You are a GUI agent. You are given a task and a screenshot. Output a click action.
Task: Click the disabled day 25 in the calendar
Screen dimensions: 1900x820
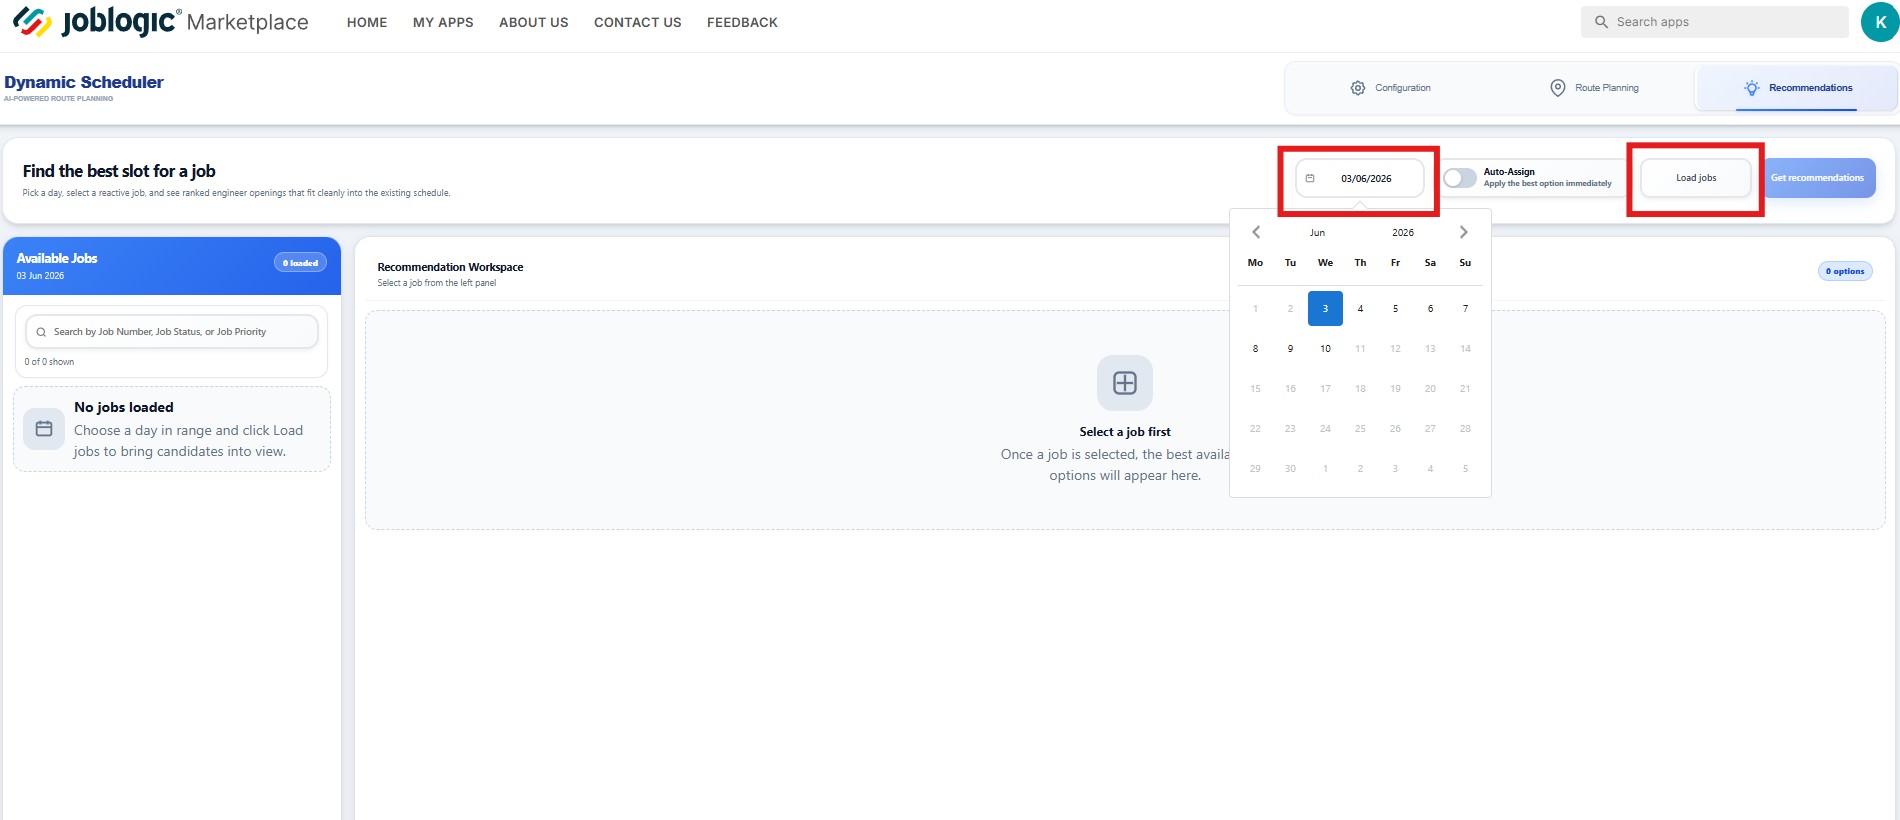coord(1360,429)
